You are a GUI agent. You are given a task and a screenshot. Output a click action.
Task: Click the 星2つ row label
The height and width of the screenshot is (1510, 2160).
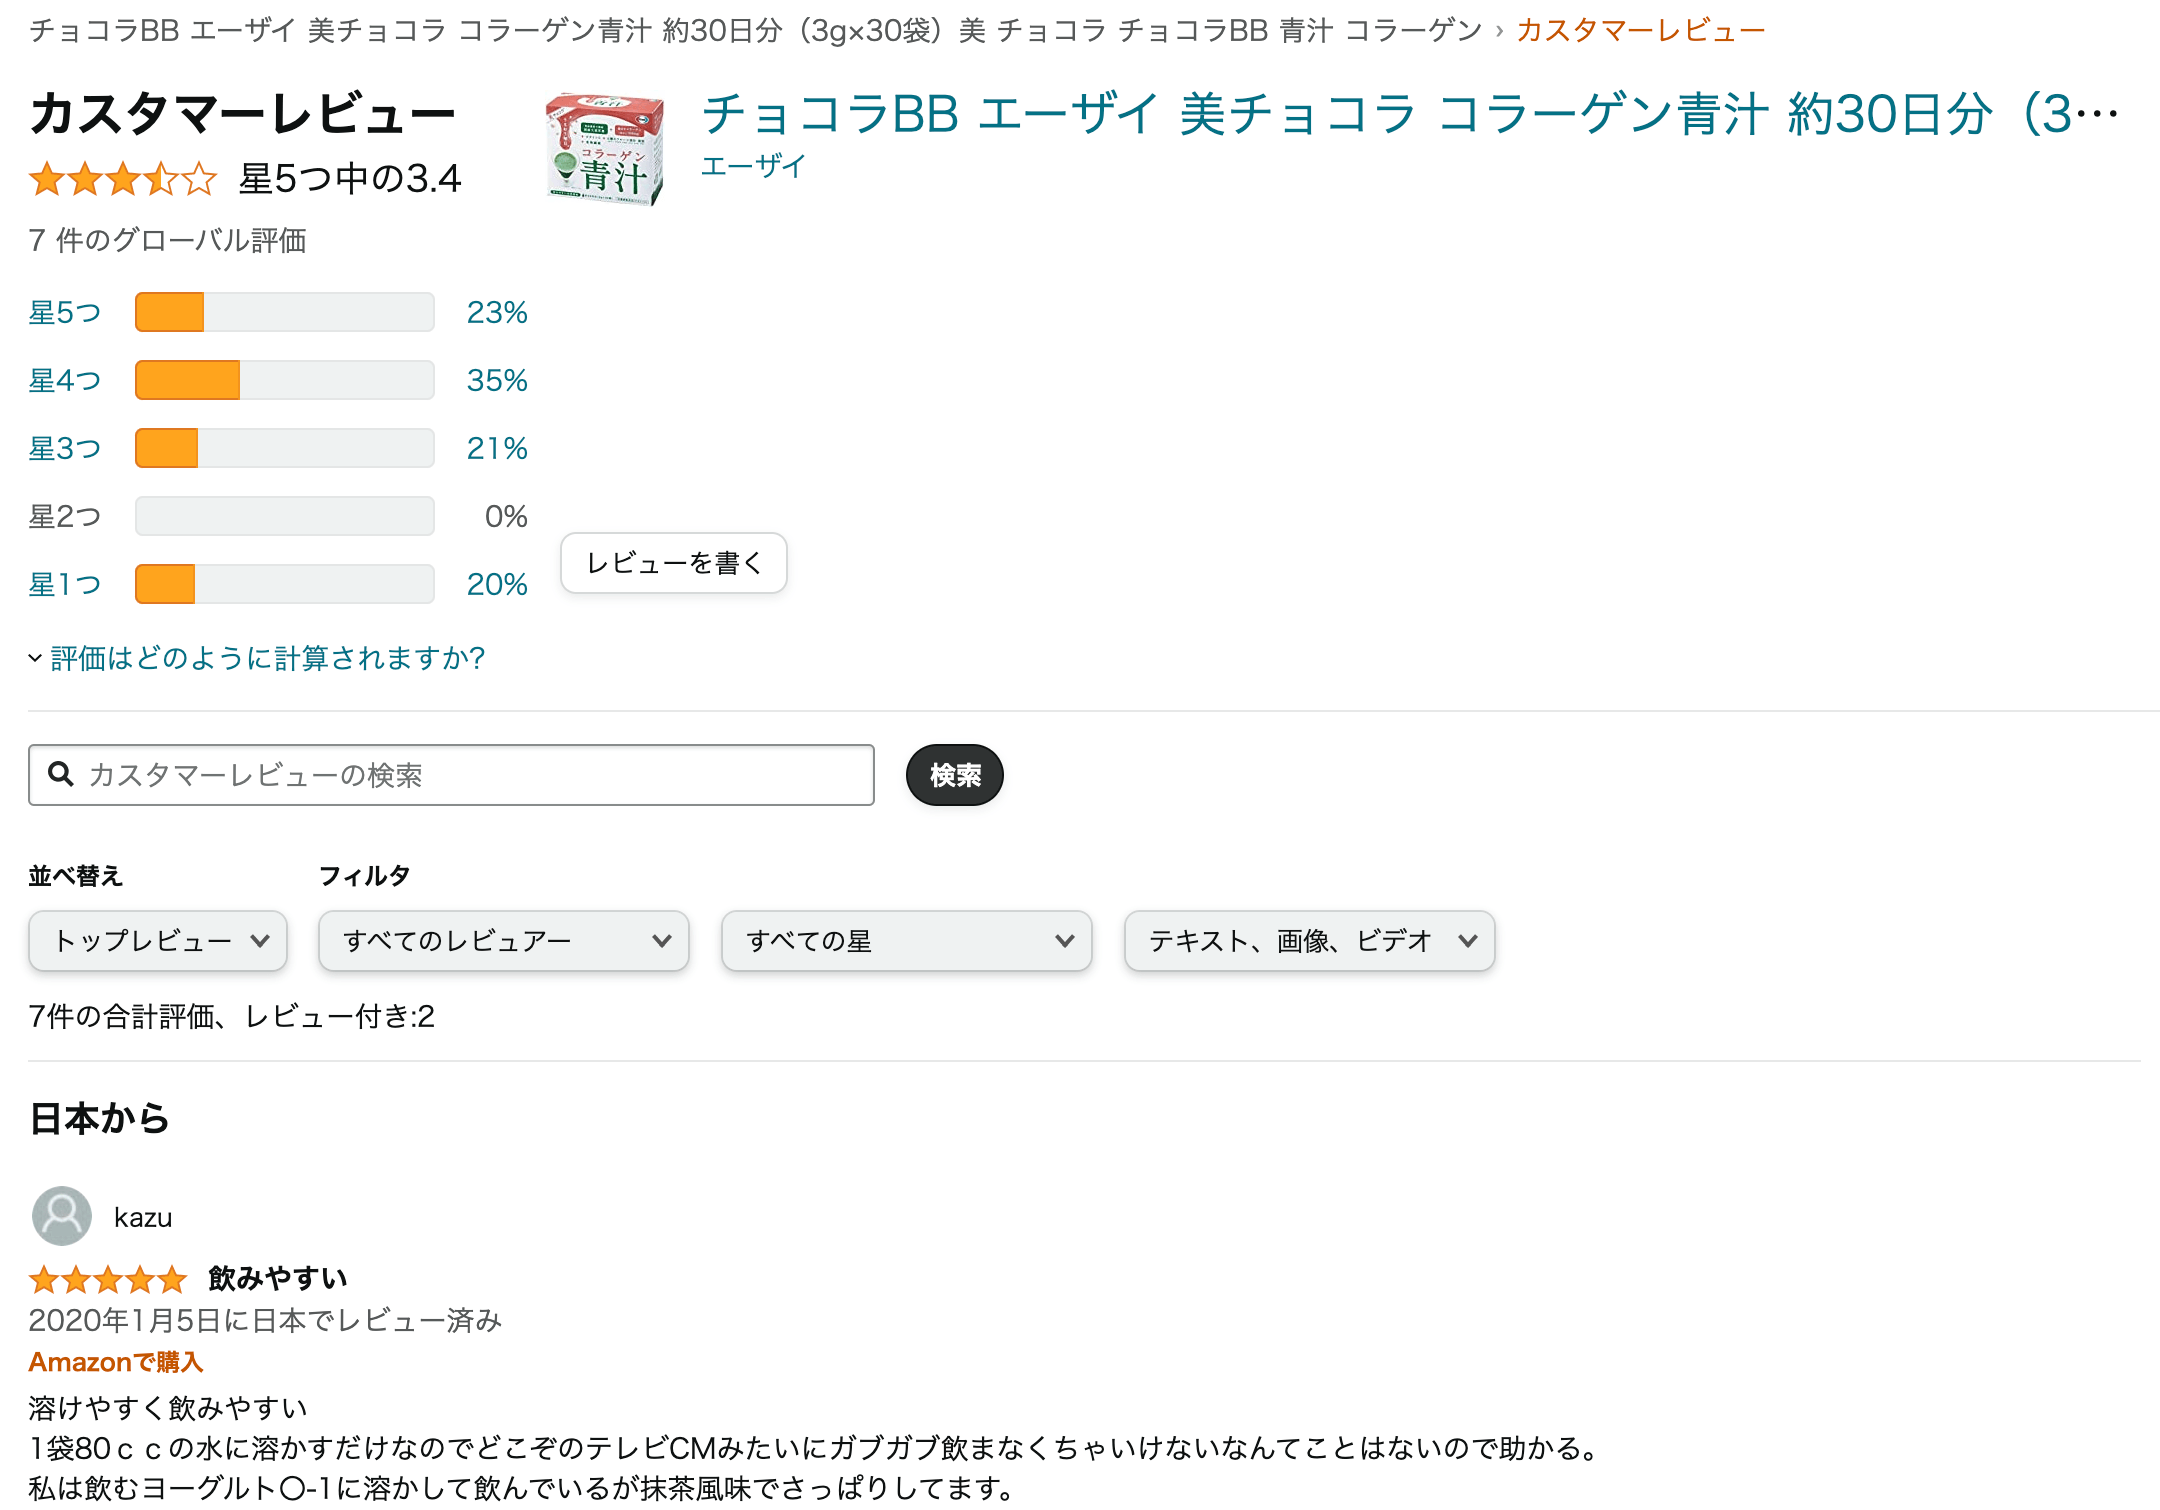click(65, 517)
